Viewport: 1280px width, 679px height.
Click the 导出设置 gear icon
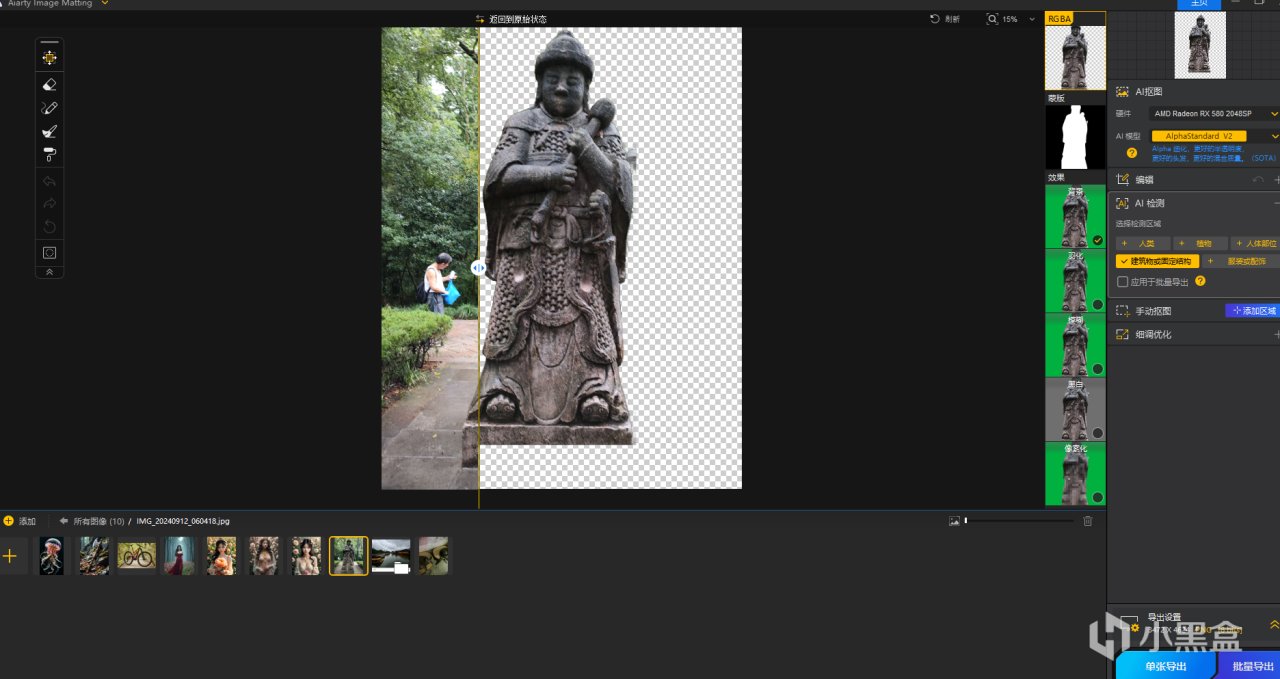coord(1135,628)
